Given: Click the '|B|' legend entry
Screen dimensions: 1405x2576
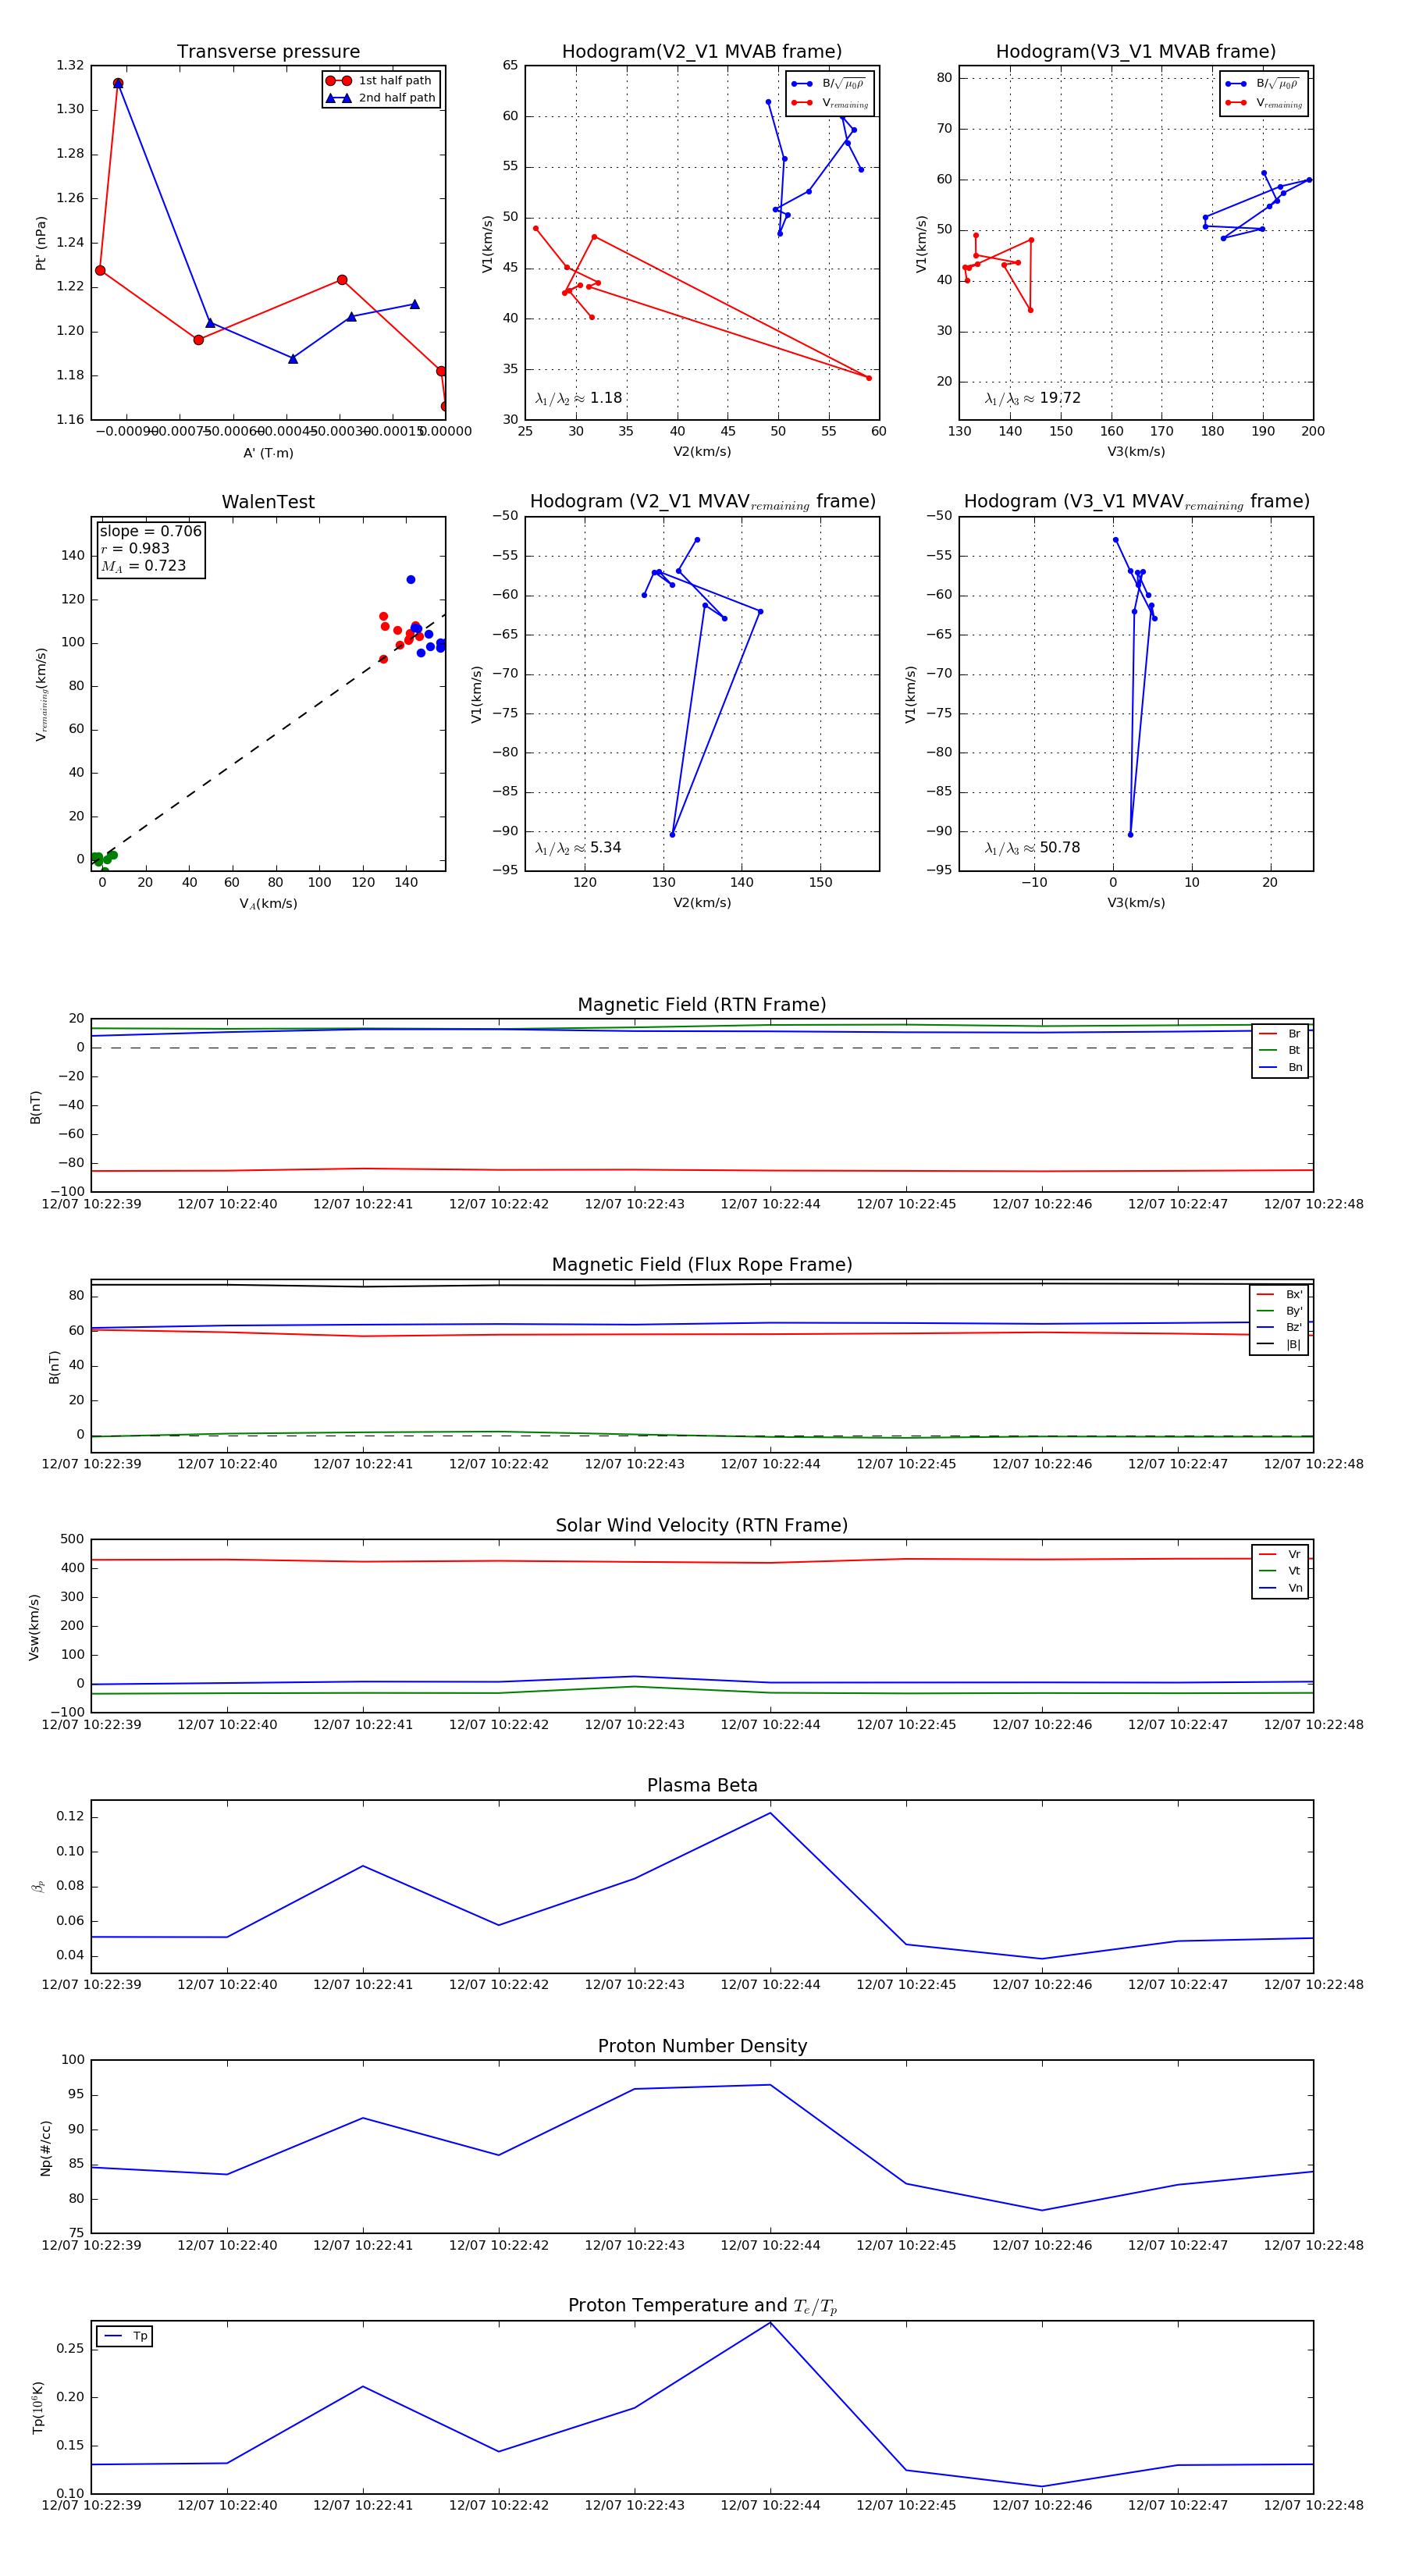Looking at the screenshot, I should tap(1279, 1345).
